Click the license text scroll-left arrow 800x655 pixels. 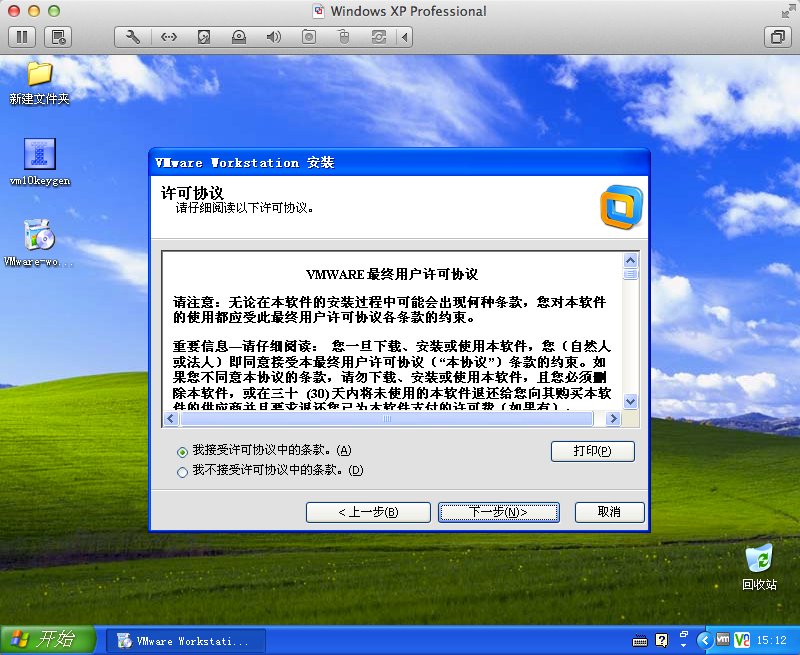171,419
